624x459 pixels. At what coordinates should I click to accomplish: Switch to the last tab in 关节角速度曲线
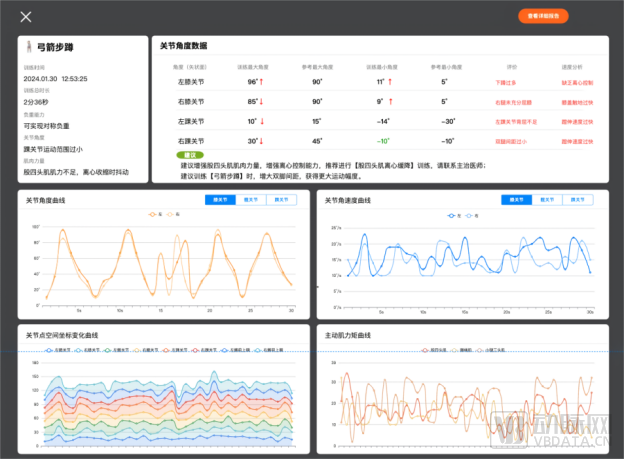click(578, 200)
